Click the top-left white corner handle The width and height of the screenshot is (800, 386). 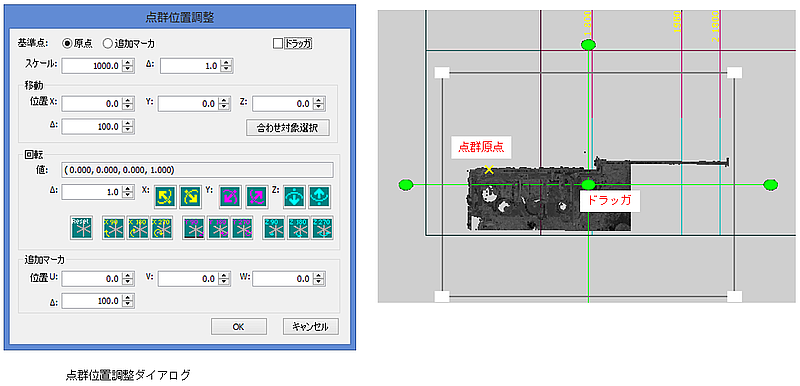pyautogui.click(x=442, y=72)
